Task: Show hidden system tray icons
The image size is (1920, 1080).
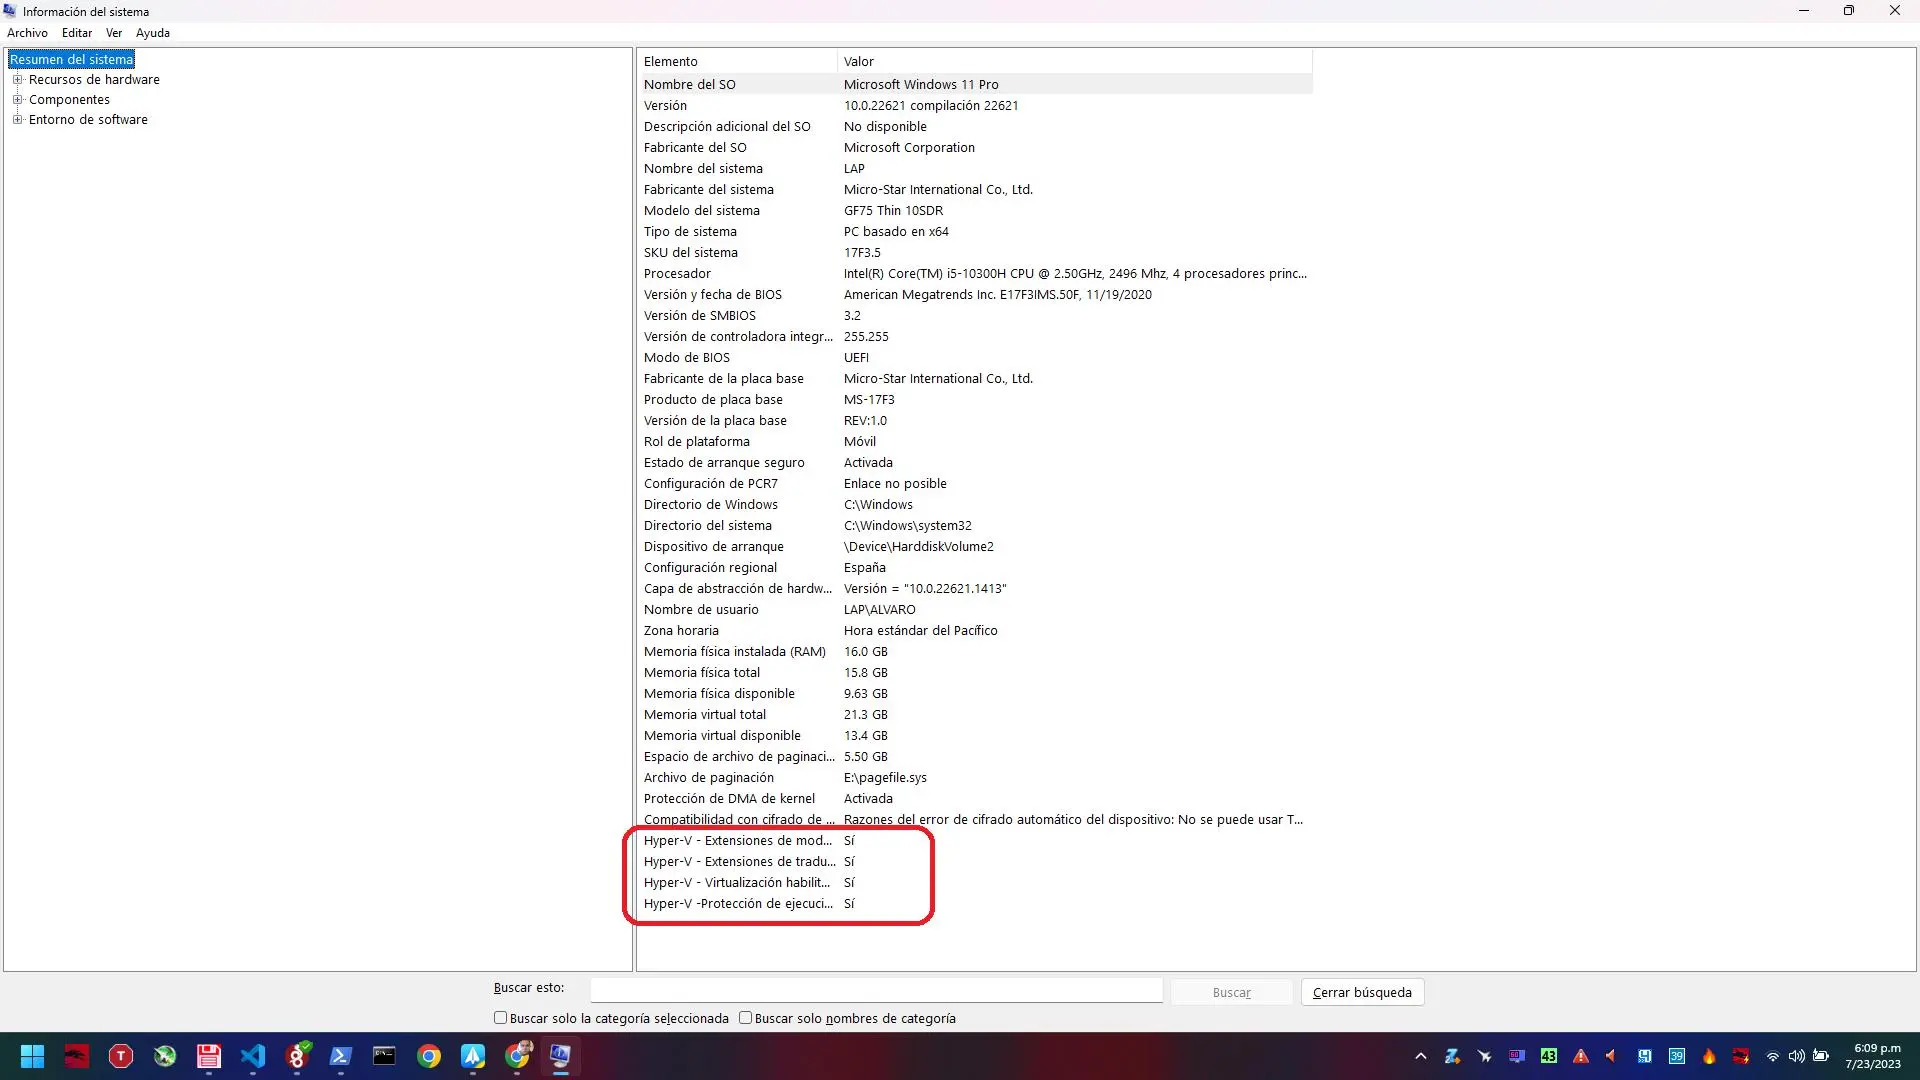Action: (1421, 1056)
